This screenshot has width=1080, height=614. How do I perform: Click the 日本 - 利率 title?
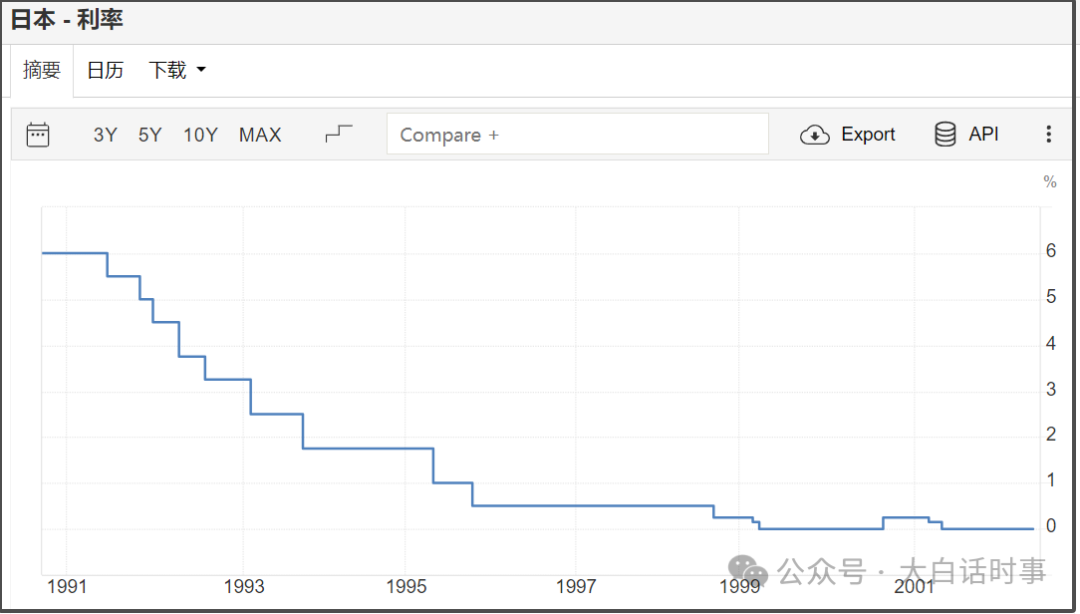pyautogui.click(x=67, y=20)
